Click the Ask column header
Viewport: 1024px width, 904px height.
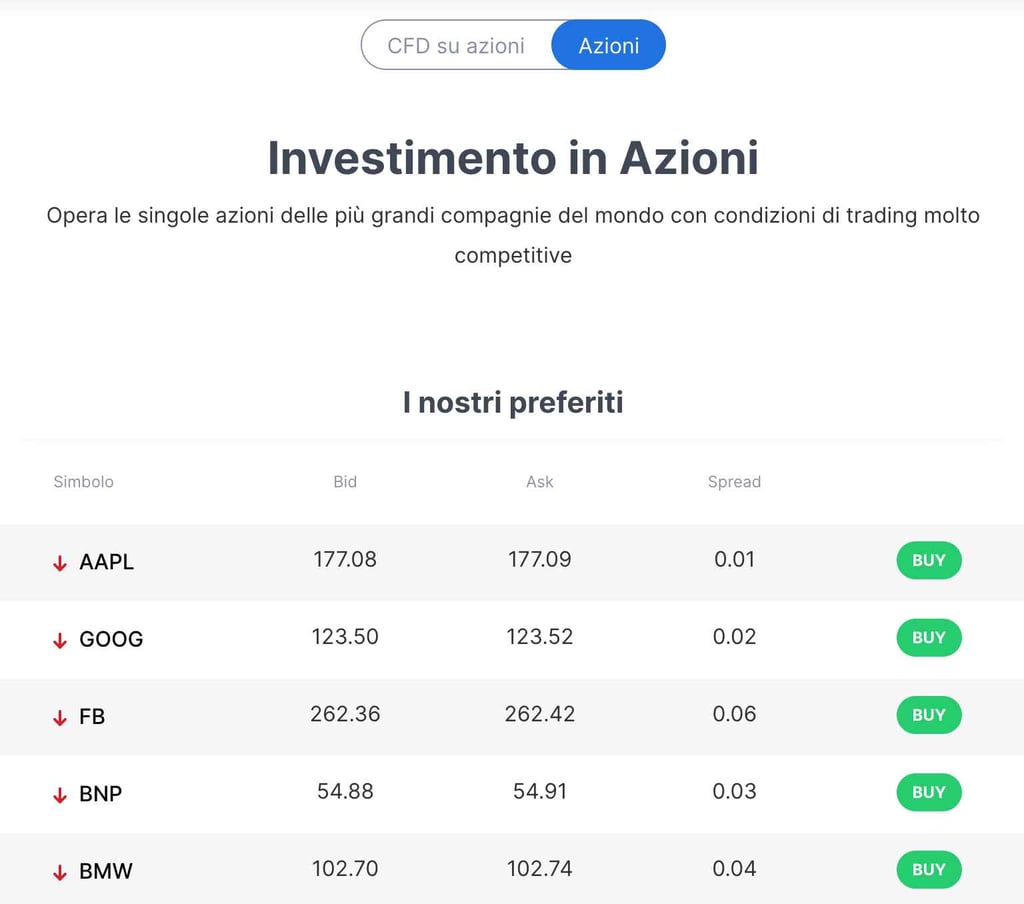coord(540,482)
